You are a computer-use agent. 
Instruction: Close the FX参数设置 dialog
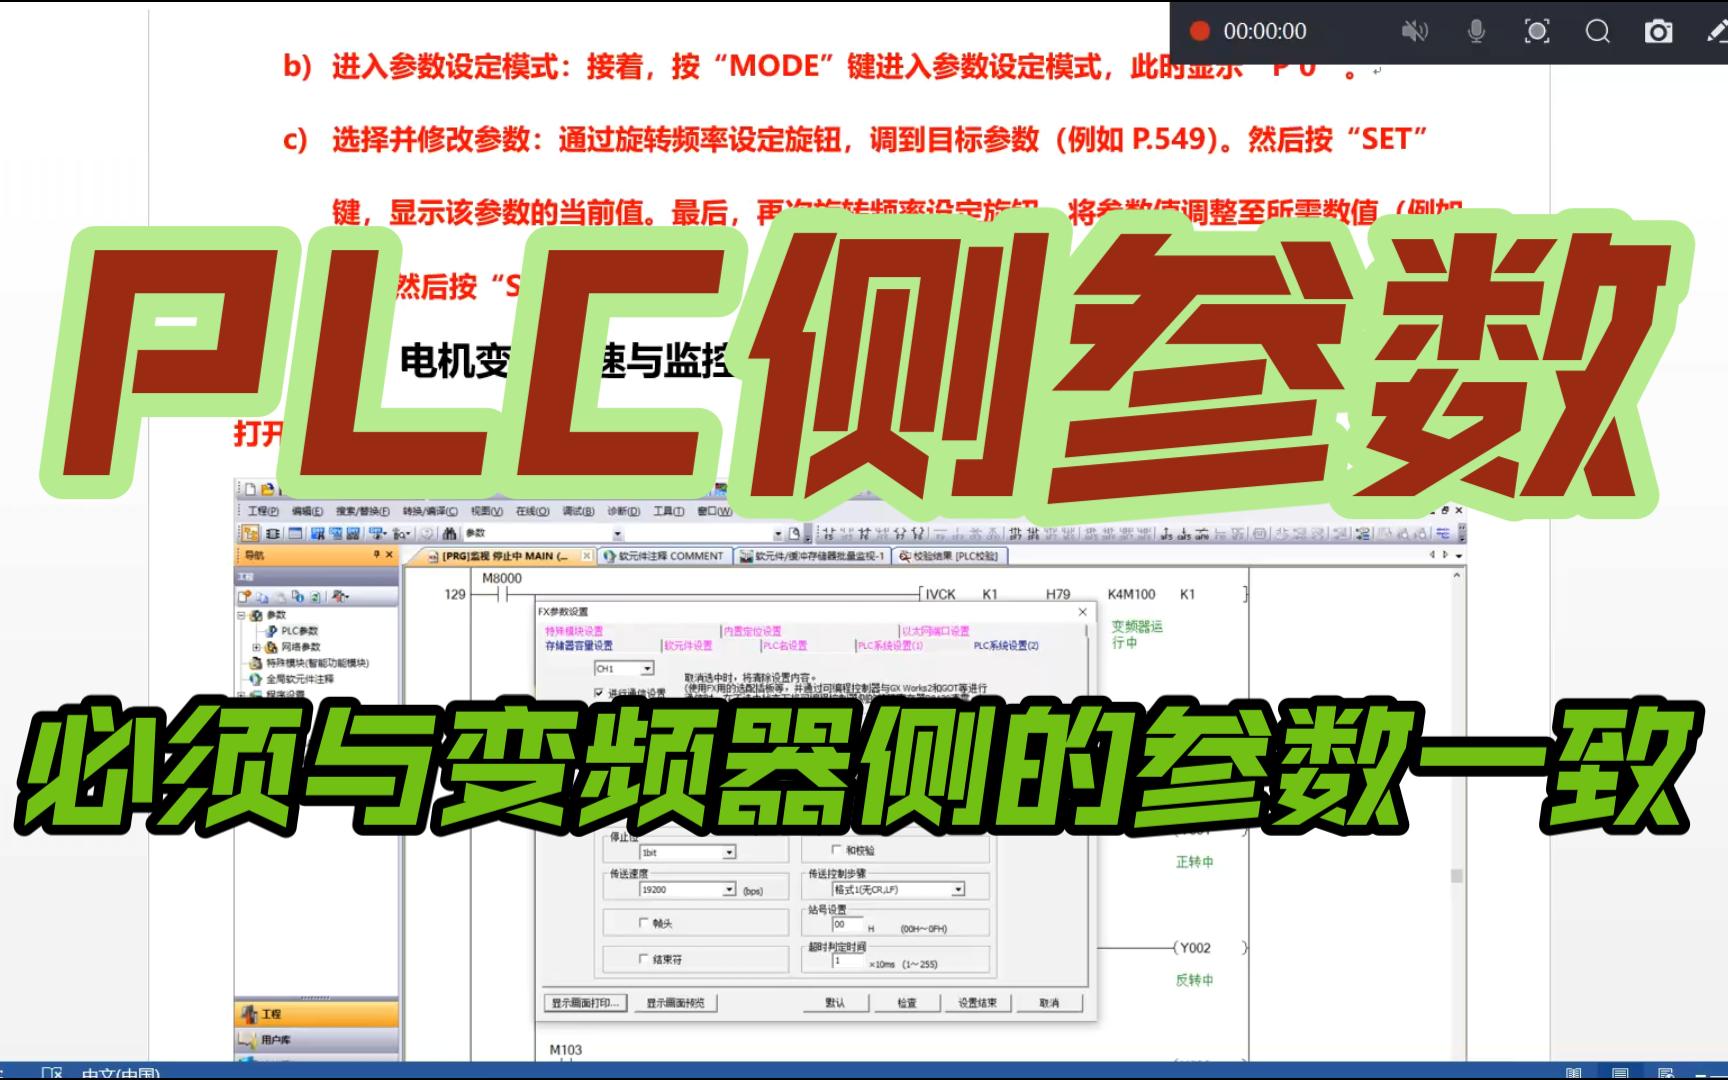click(1082, 612)
